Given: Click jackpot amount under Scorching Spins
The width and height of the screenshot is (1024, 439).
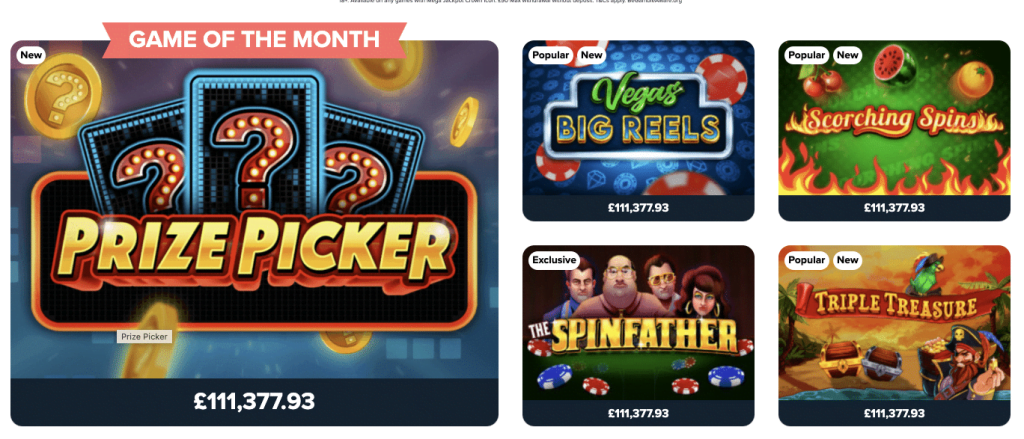Looking at the screenshot, I should point(894,208).
